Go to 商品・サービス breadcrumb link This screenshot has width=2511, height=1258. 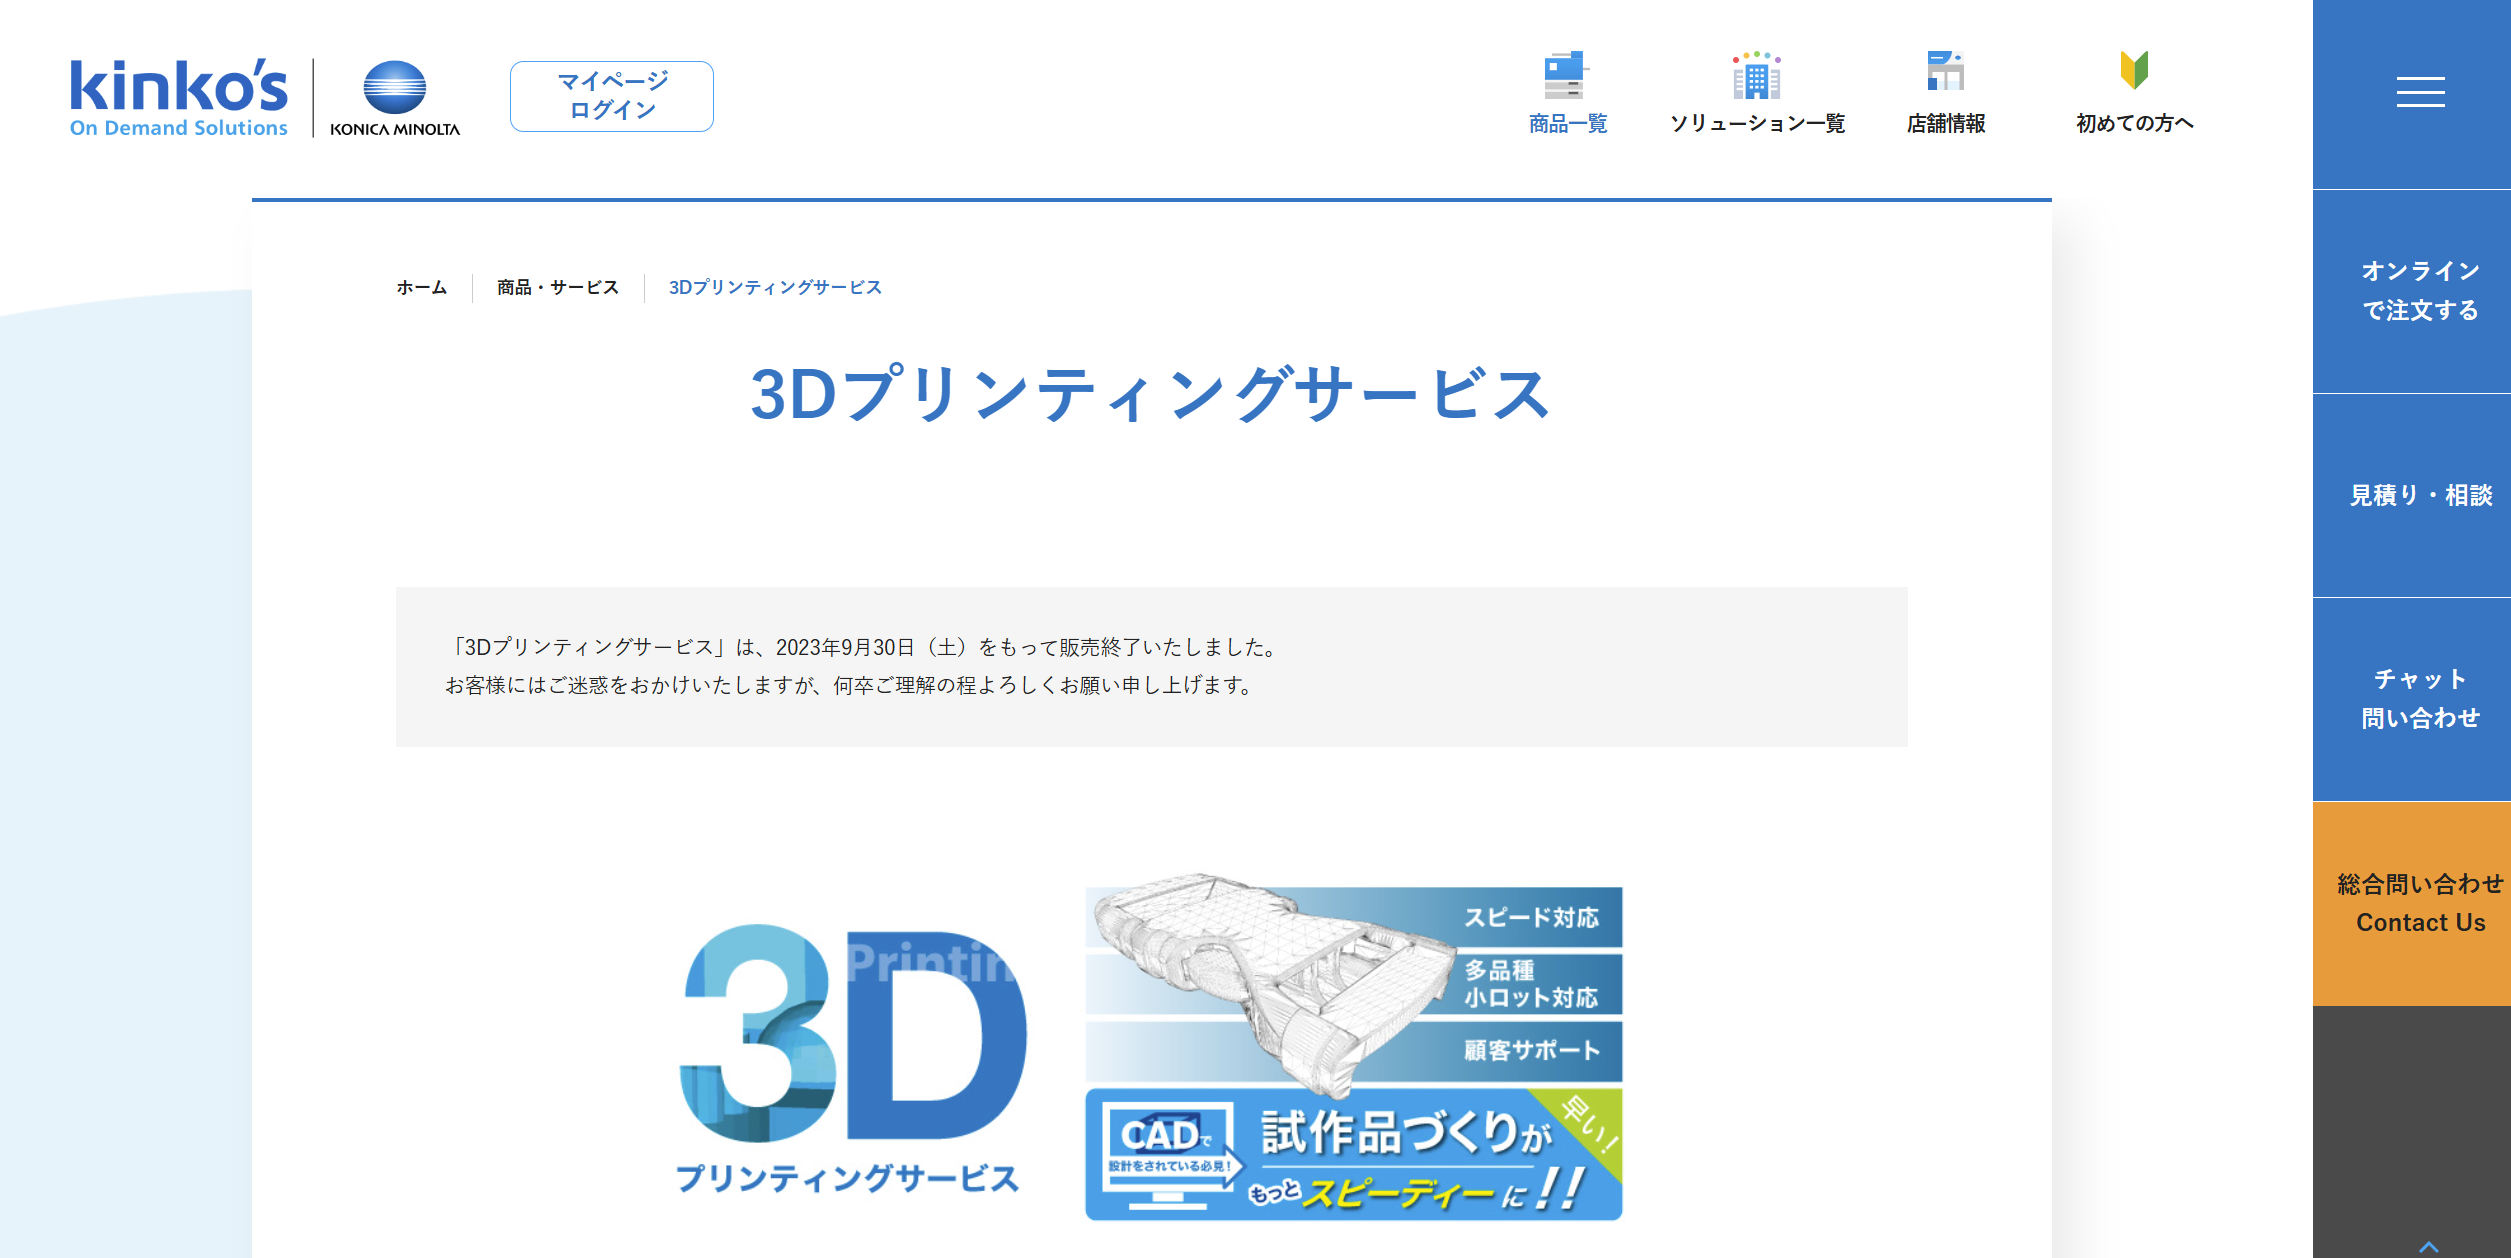click(558, 288)
